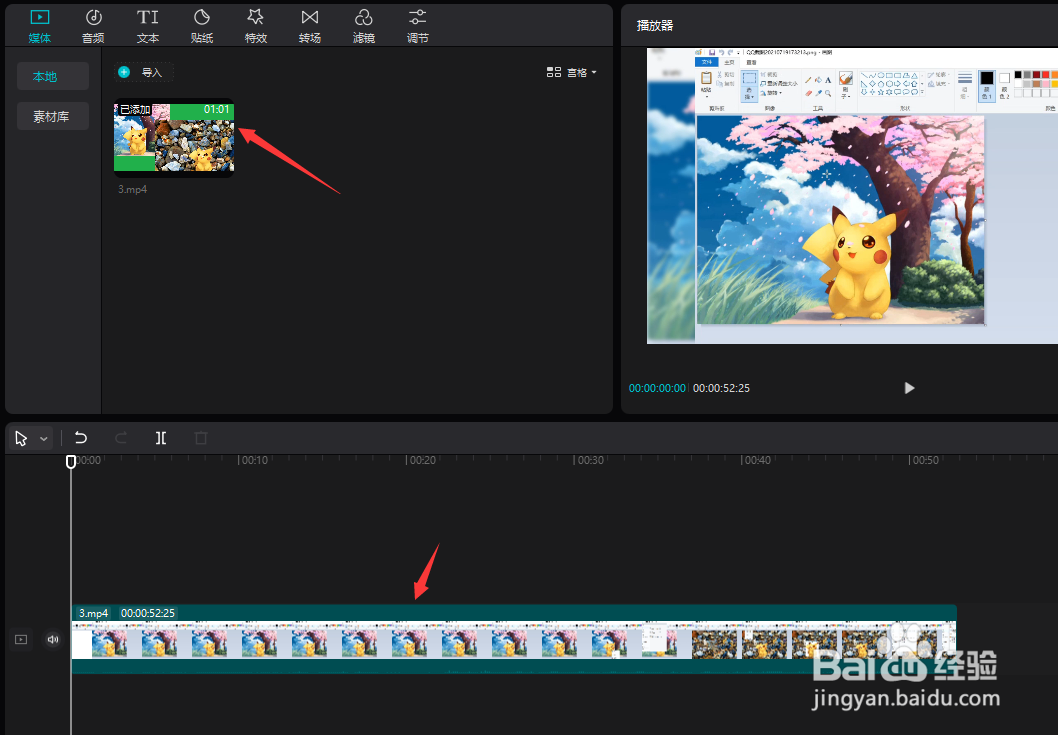
Task: Open the 素材库 material library
Action: pos(53,116)
